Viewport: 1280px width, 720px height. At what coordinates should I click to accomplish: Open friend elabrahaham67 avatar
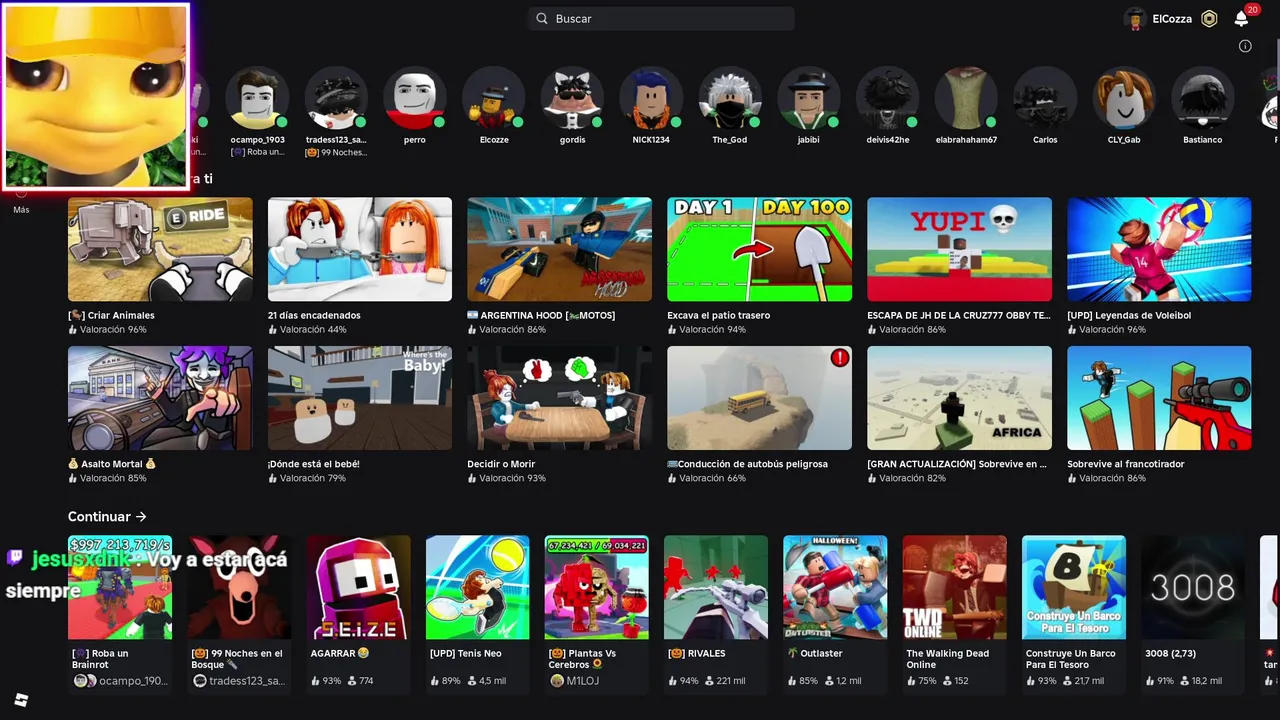966,98
